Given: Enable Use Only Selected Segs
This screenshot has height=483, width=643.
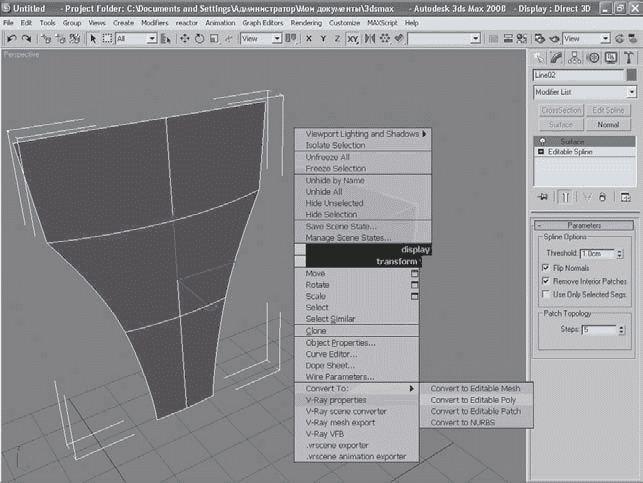Looking at the screenshot, I should pos(545,295).
